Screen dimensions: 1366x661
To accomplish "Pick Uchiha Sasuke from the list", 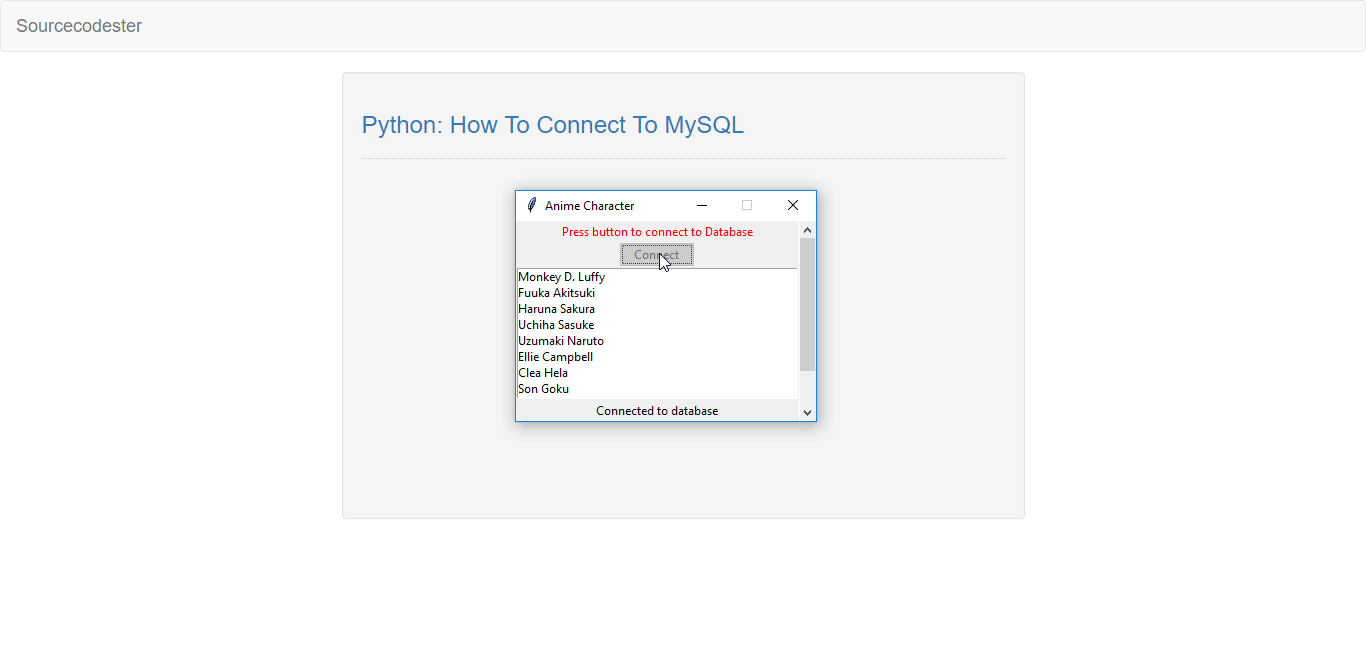I will [x=556, y=325].
